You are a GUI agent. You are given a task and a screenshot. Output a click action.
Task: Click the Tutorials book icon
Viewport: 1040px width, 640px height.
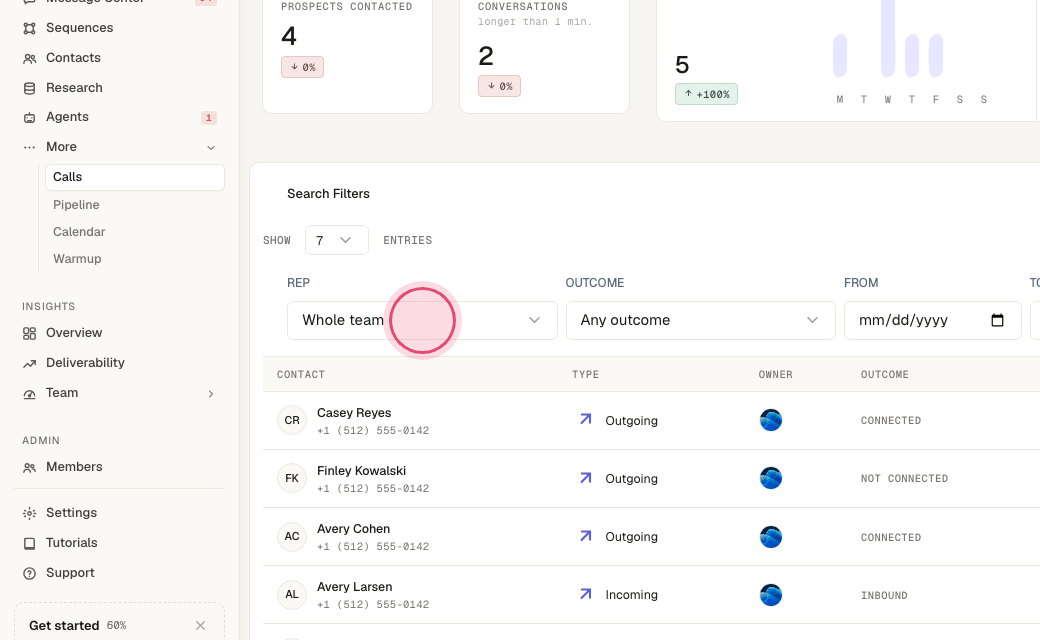click(29, 544)
